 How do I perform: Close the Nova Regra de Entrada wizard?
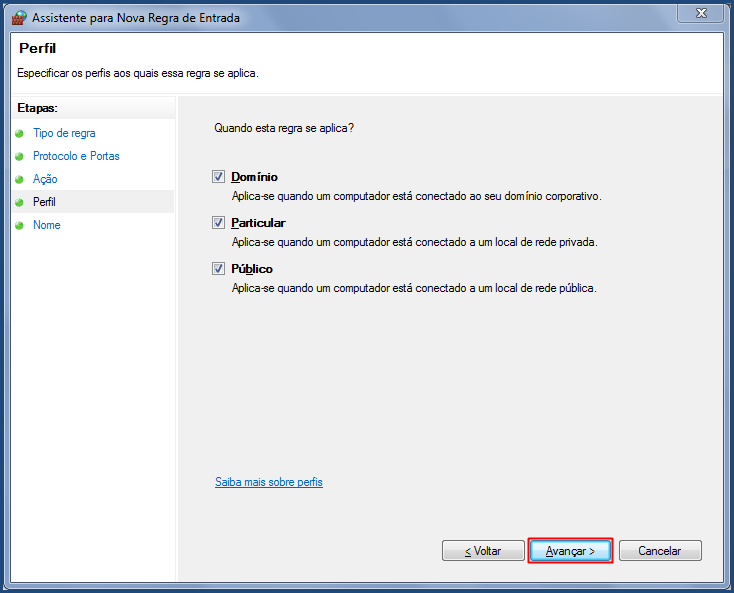pyautogui.click(x=700, y=13)
